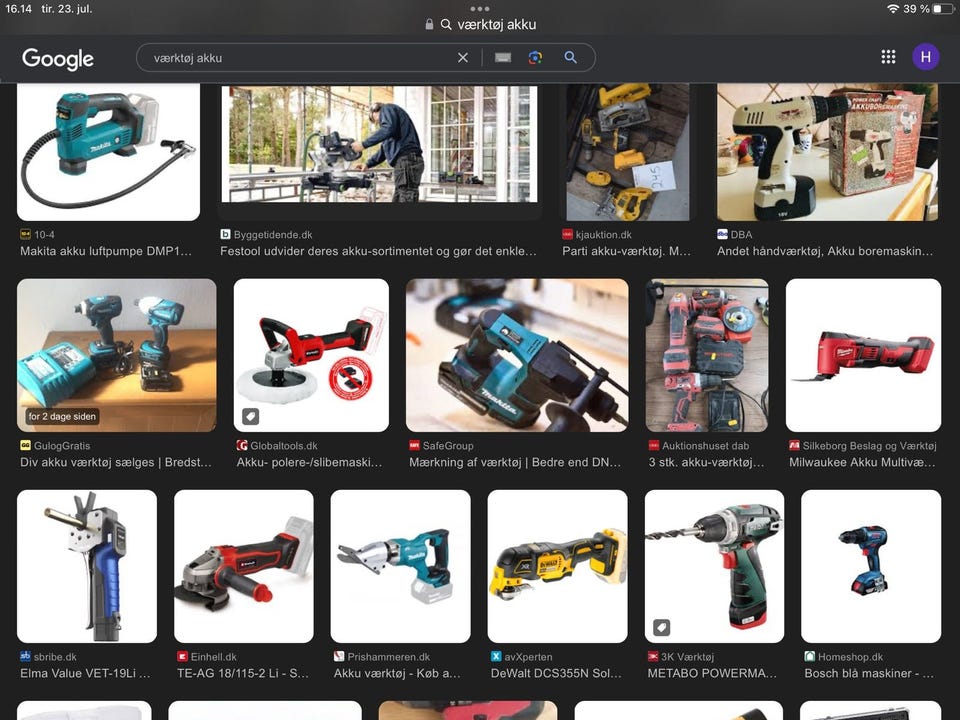Click into the Google search input field
The width and height of the screenshot is (960, 720).
[x=300, y=58]
